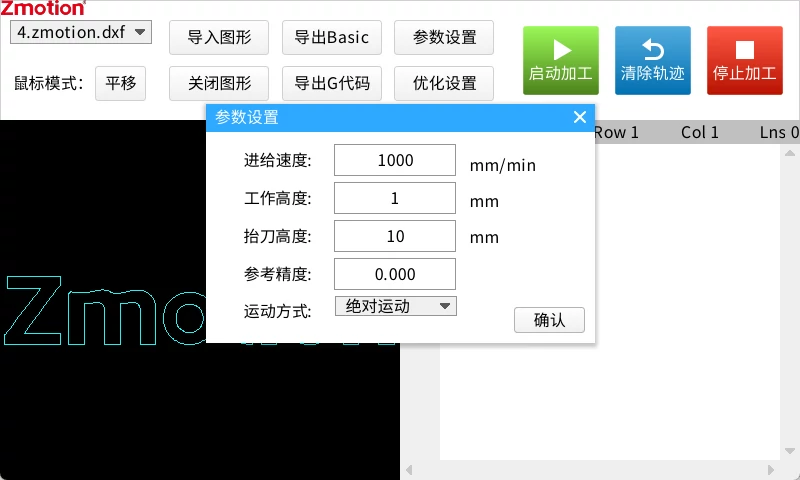Click the scroll right arrow at the bottom
This screenshot has height=480, width=800.
point(770,470)
